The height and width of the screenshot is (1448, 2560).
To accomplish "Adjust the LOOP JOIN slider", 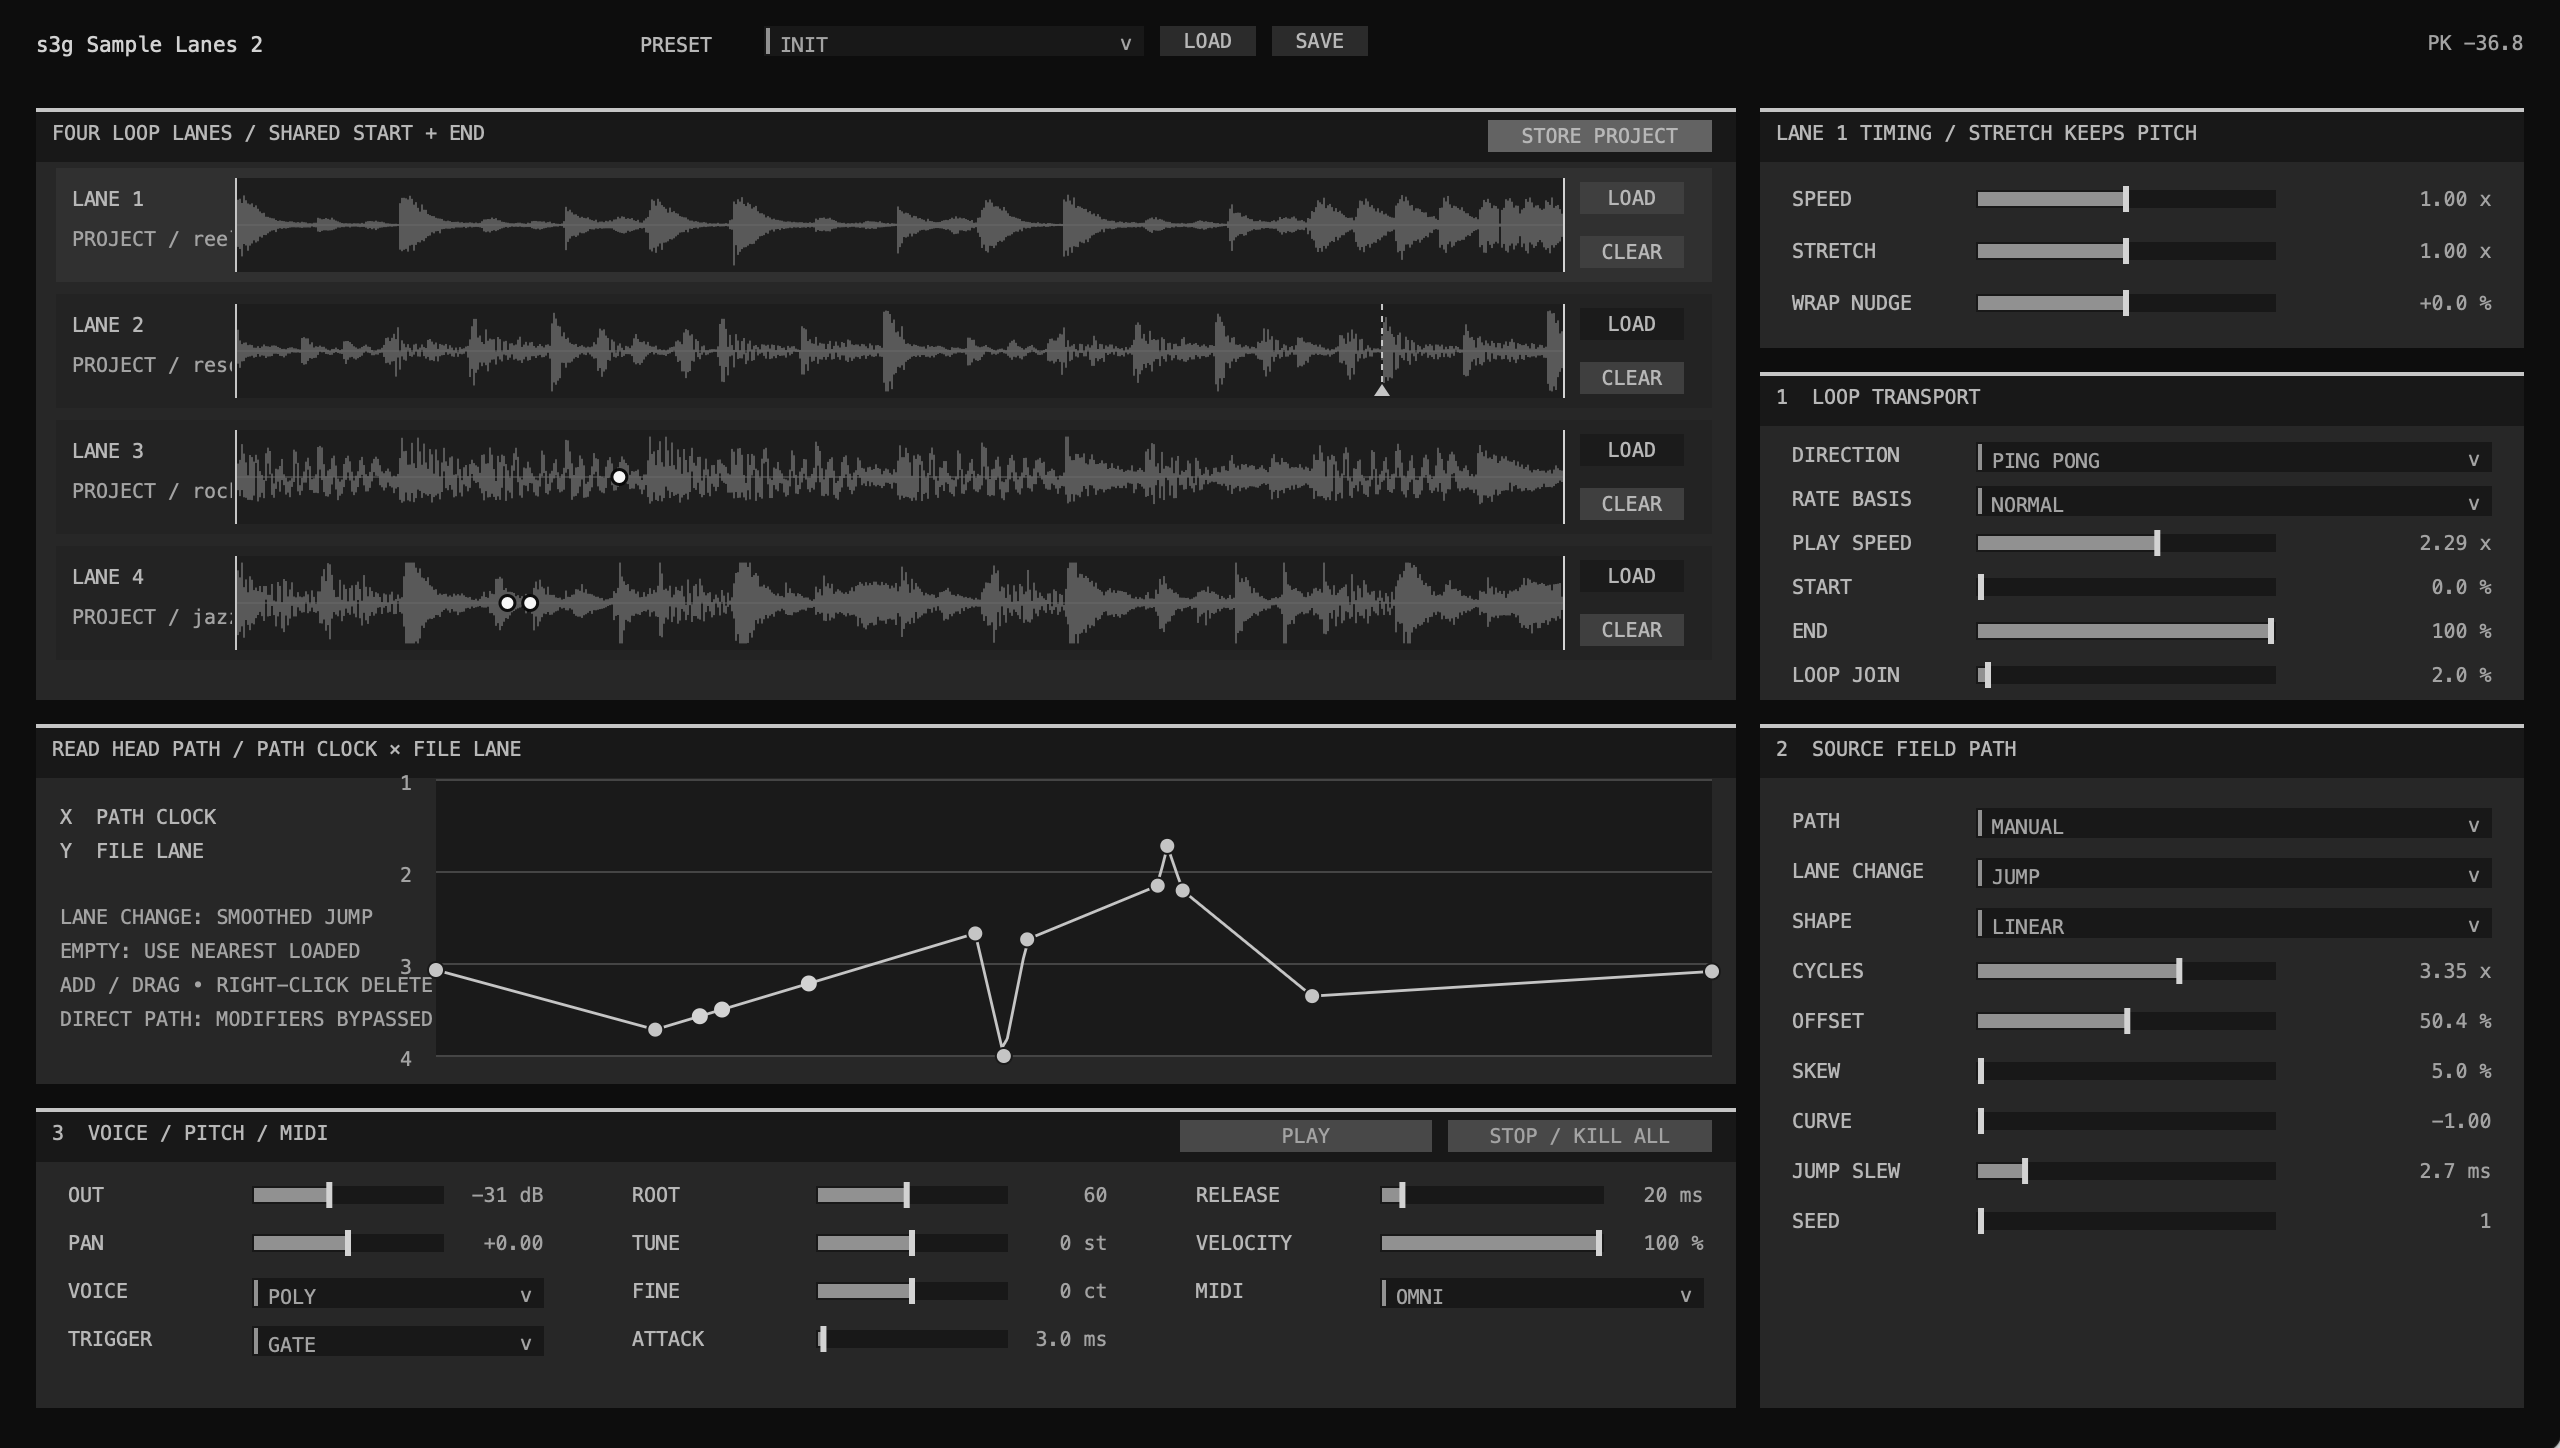I will tap(2127, 675).
